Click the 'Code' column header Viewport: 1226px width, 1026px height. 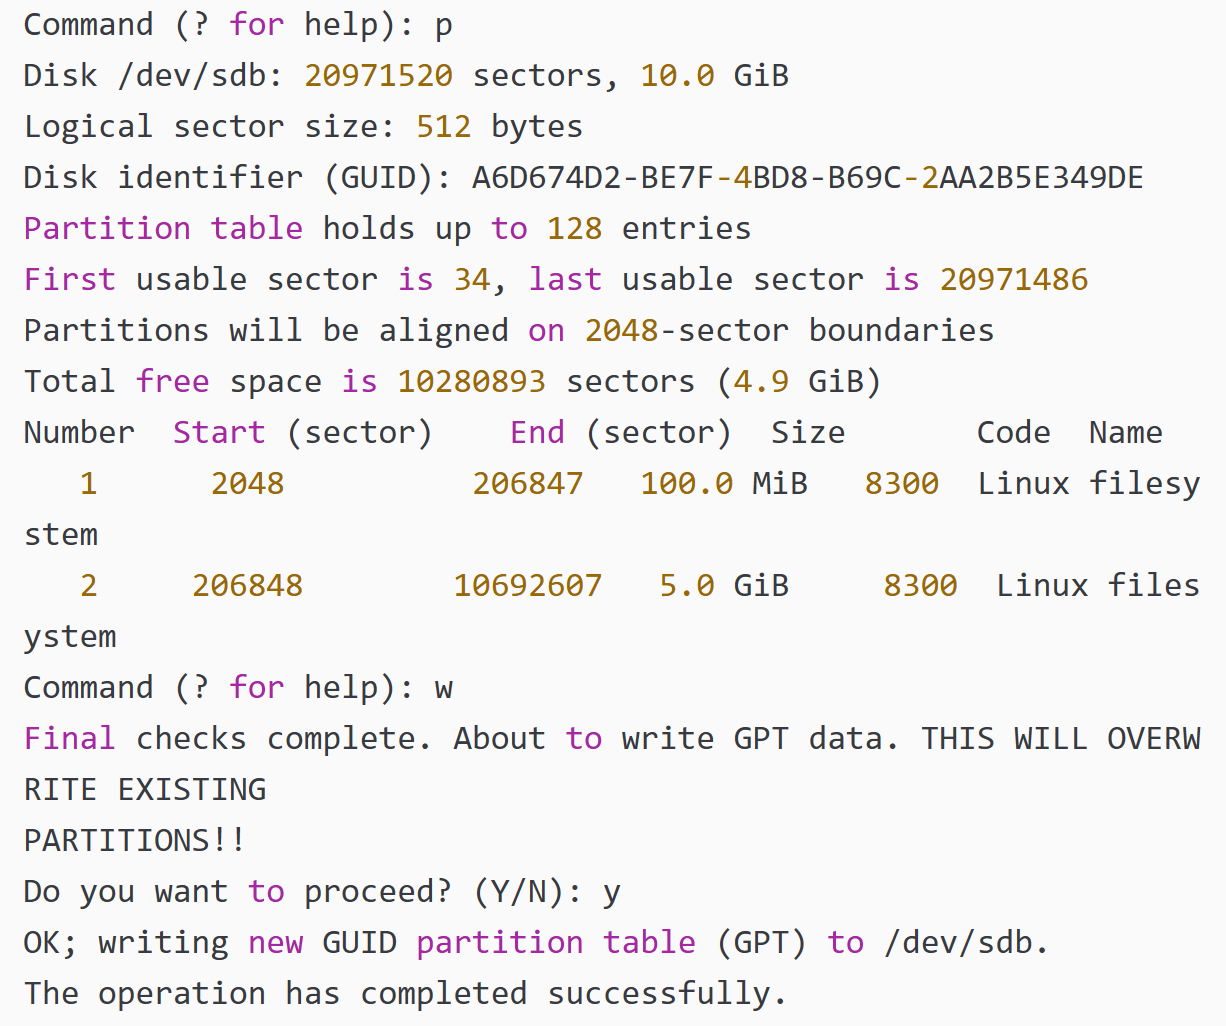(1013, 433)
